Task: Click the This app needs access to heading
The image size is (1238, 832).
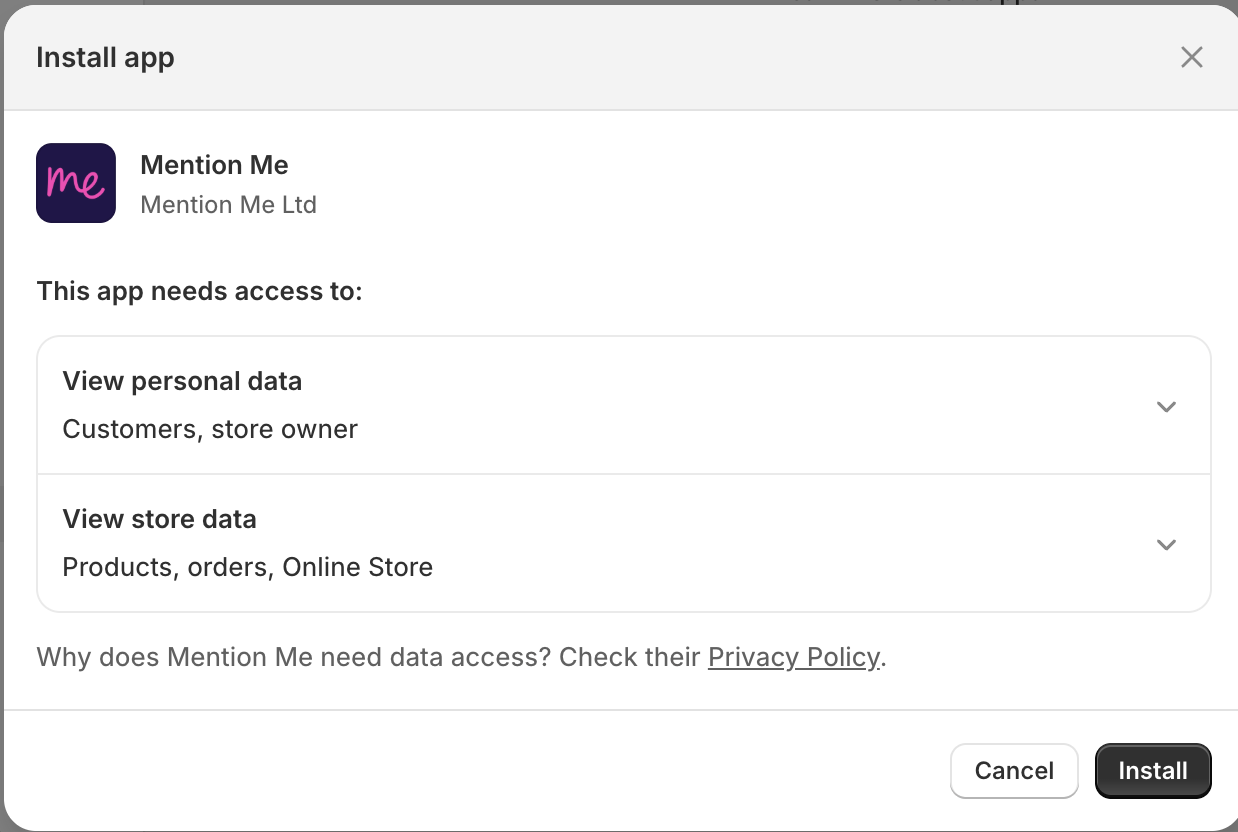Action: [199, 291]
